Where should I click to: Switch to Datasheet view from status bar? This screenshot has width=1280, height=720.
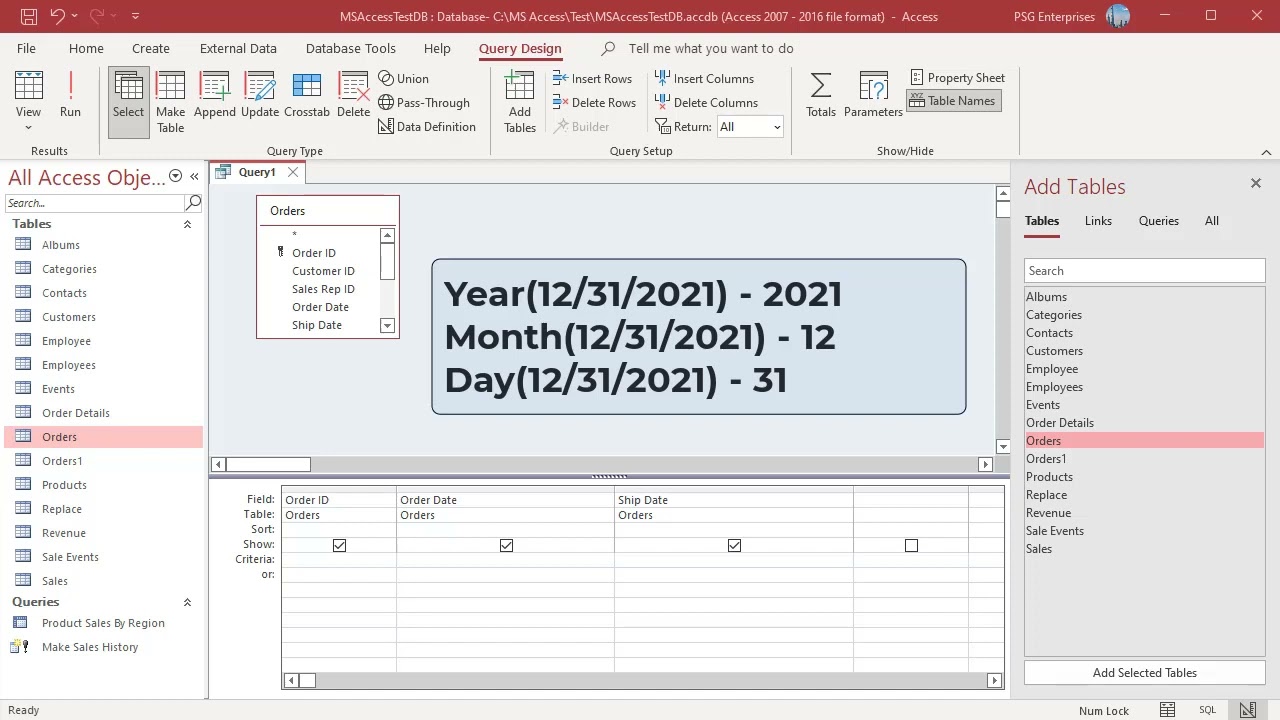[1167, 710]
